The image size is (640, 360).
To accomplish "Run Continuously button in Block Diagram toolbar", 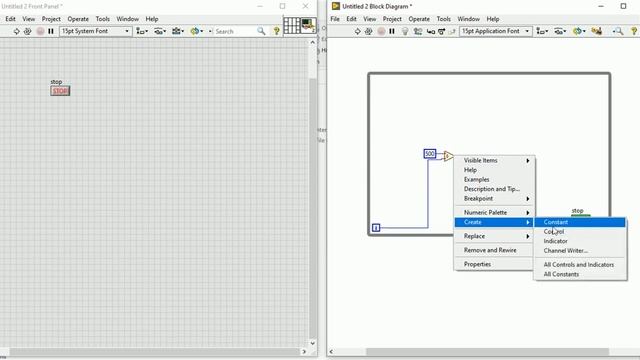I will click(369, 31).
